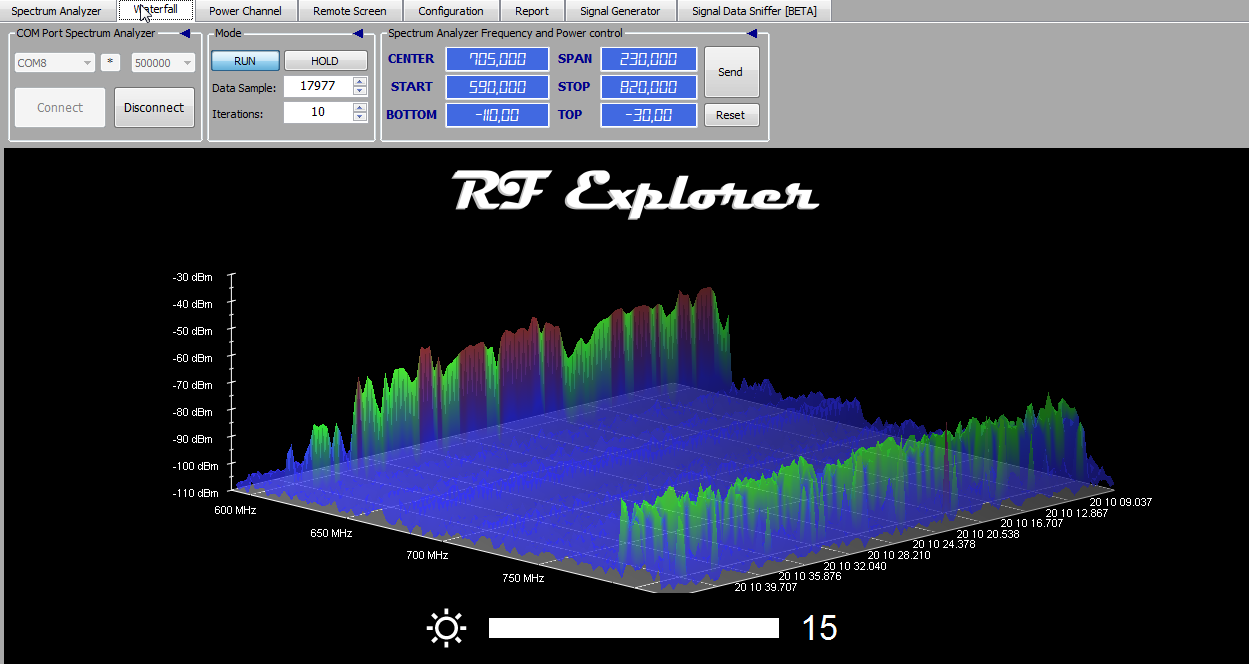
Task: Go to the Remote Screen tab
Action: pos(350,11)
